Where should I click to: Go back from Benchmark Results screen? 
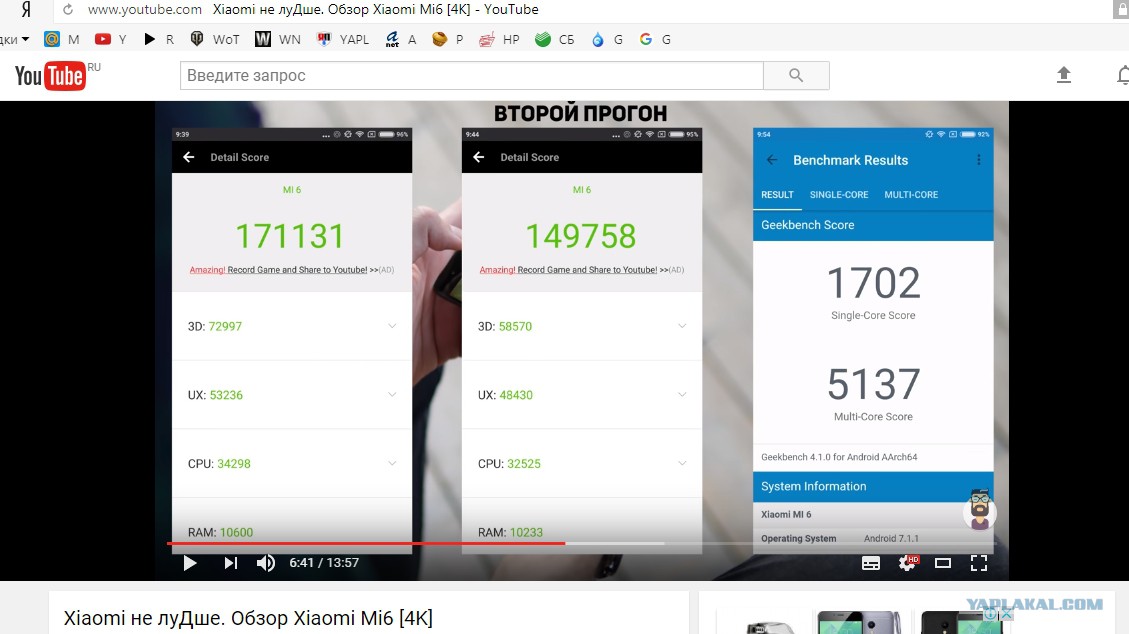click(772, 160)
